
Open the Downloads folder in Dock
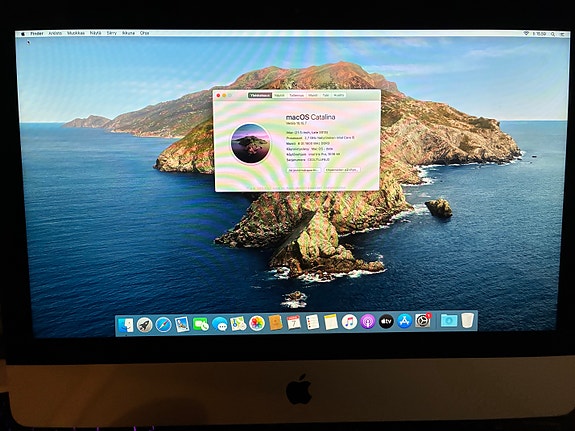tap(449, 321)
